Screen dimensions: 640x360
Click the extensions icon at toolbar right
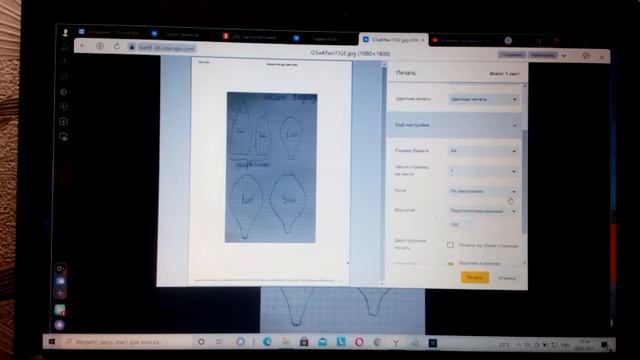[586, 56]
